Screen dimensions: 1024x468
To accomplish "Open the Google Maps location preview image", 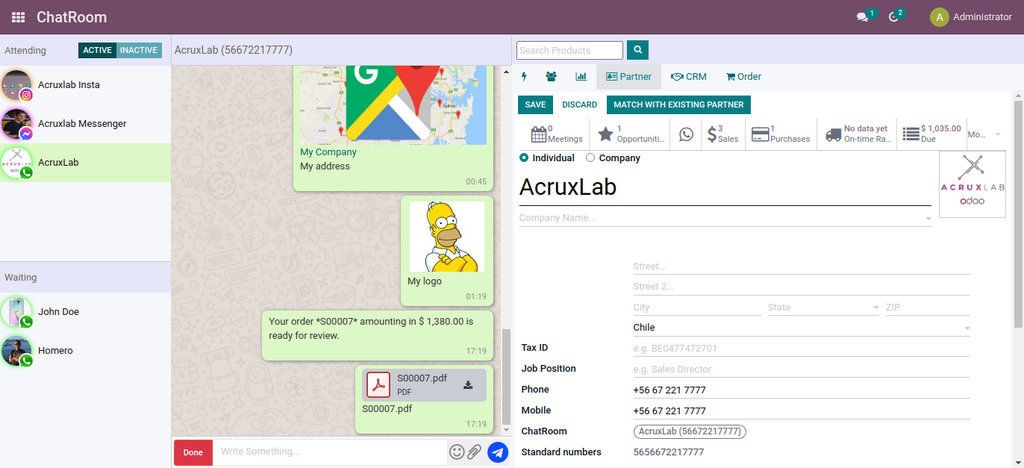I will 393,104.
